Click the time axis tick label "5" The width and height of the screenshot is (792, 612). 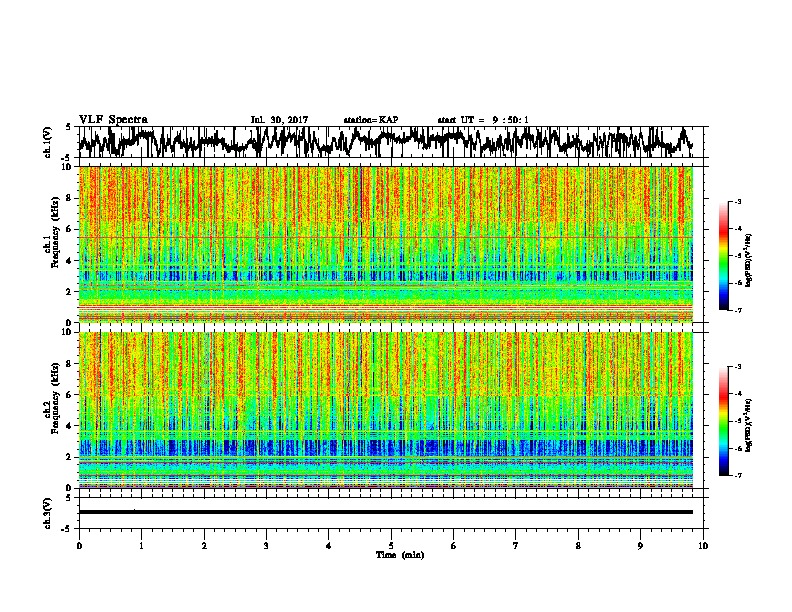[391, 546]
